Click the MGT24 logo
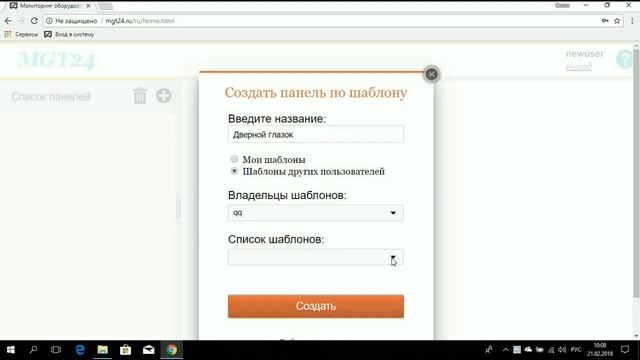The image size is (640, 360). 56,60
